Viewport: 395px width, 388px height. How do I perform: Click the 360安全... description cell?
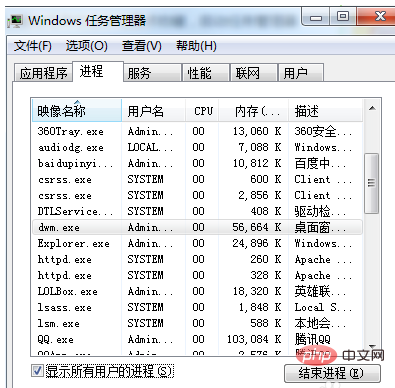323,131
